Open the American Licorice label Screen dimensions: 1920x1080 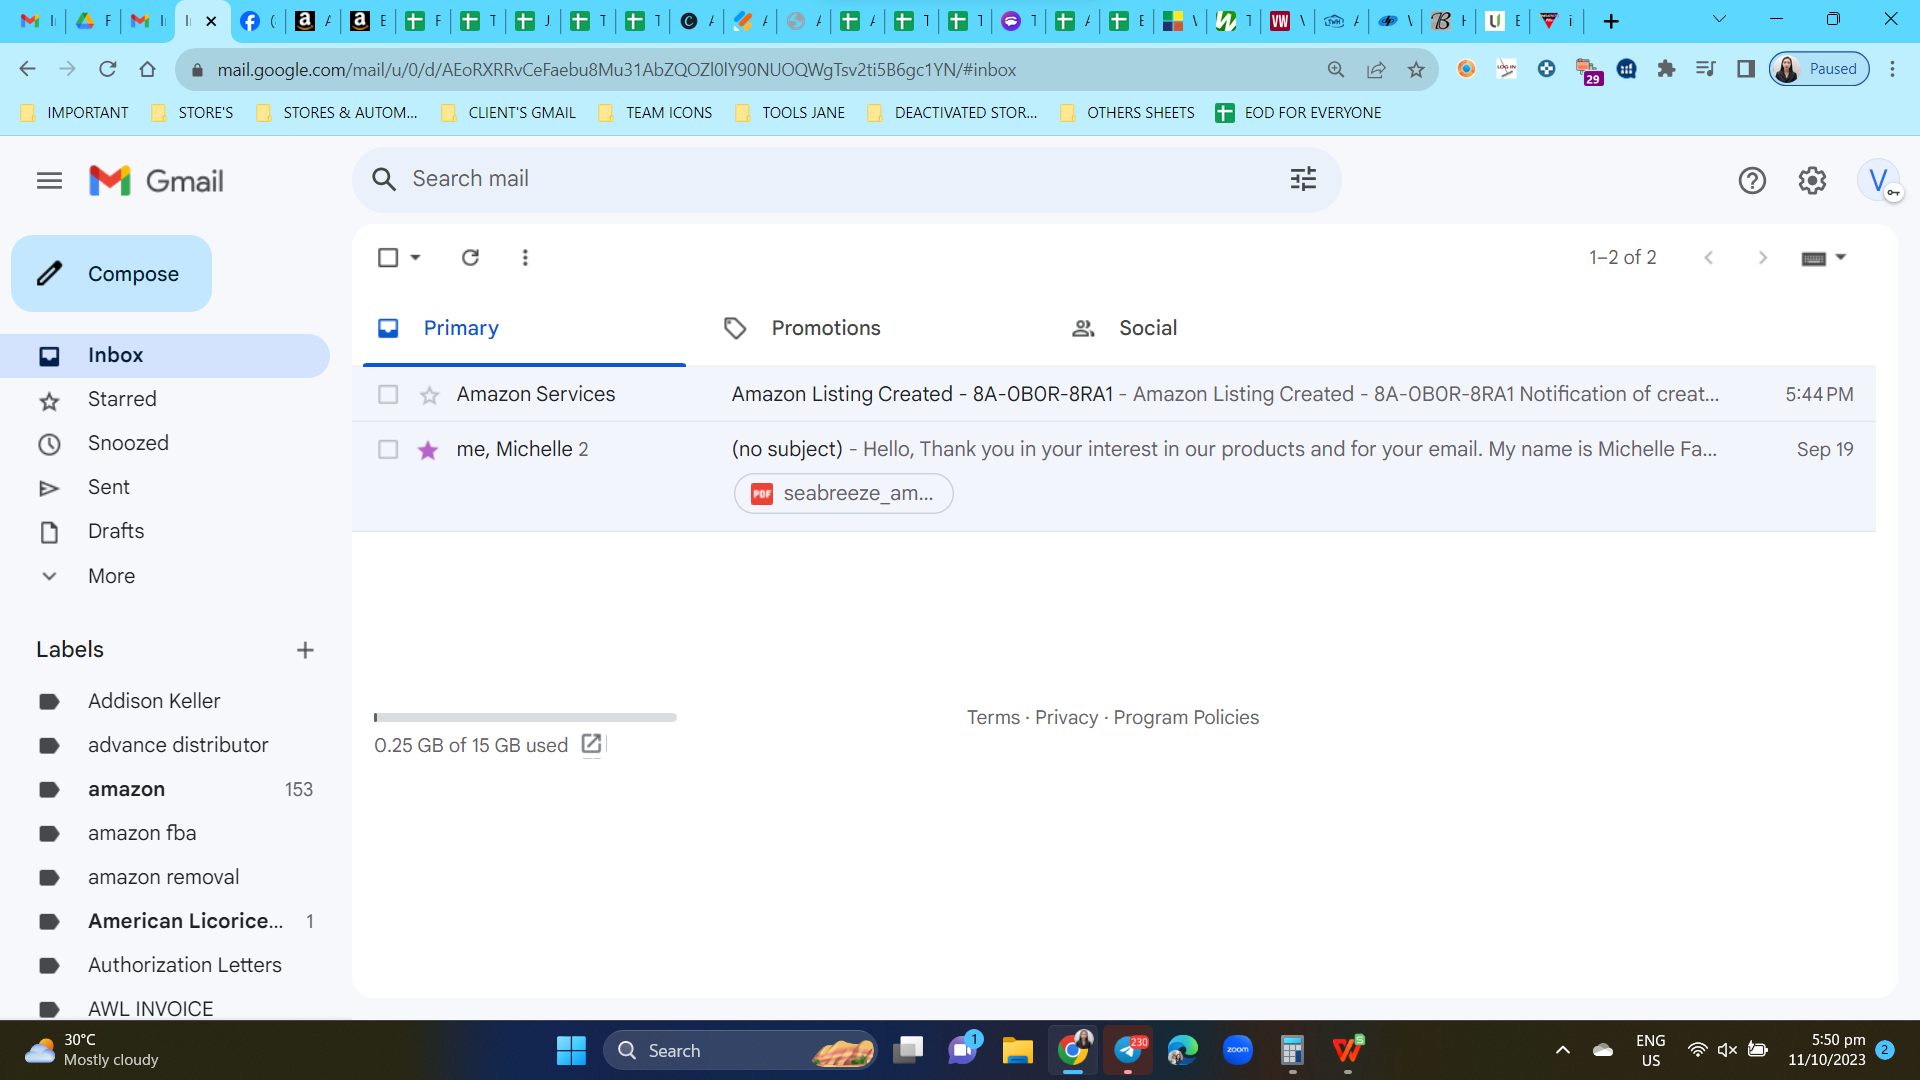point(165,922)
